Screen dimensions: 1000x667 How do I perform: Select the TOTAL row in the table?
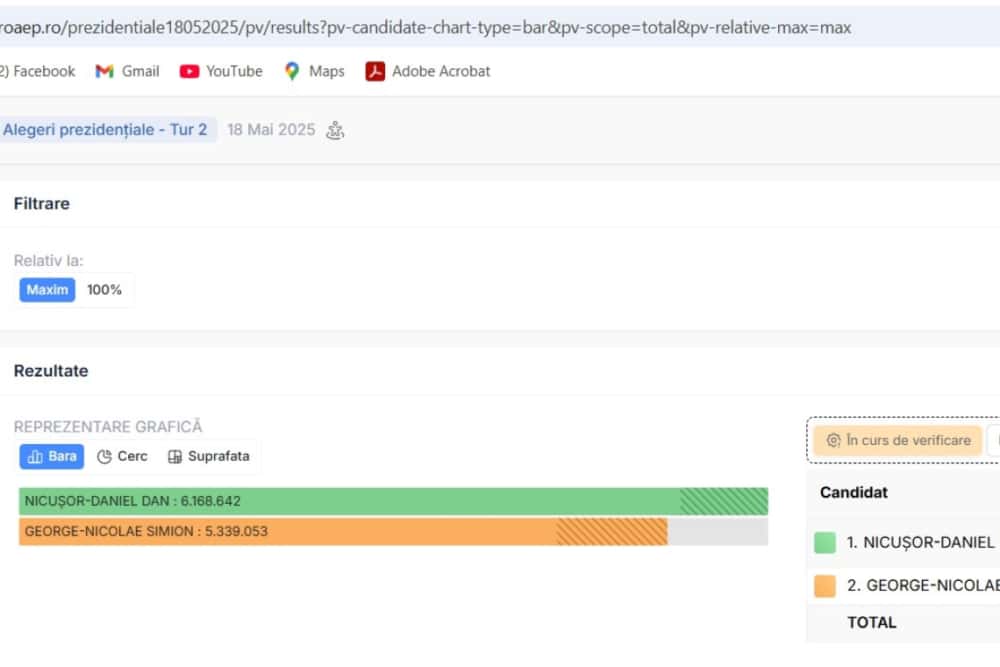click(x=872, y=622)
